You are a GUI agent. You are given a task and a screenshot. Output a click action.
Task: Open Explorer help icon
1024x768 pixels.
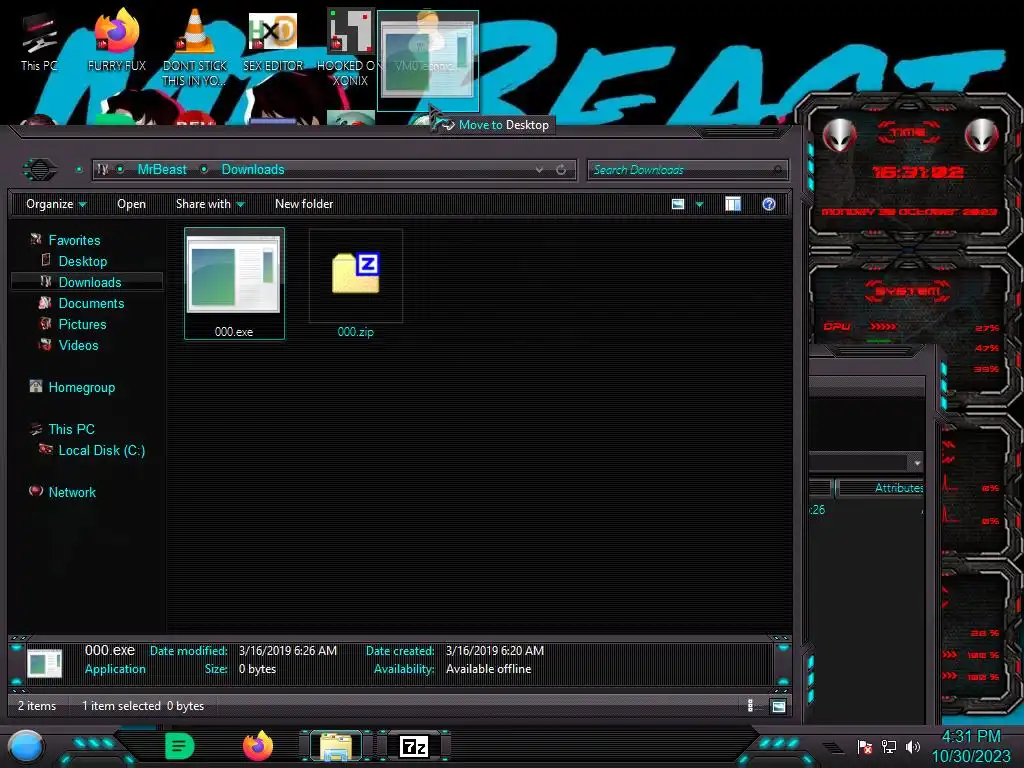769,204
